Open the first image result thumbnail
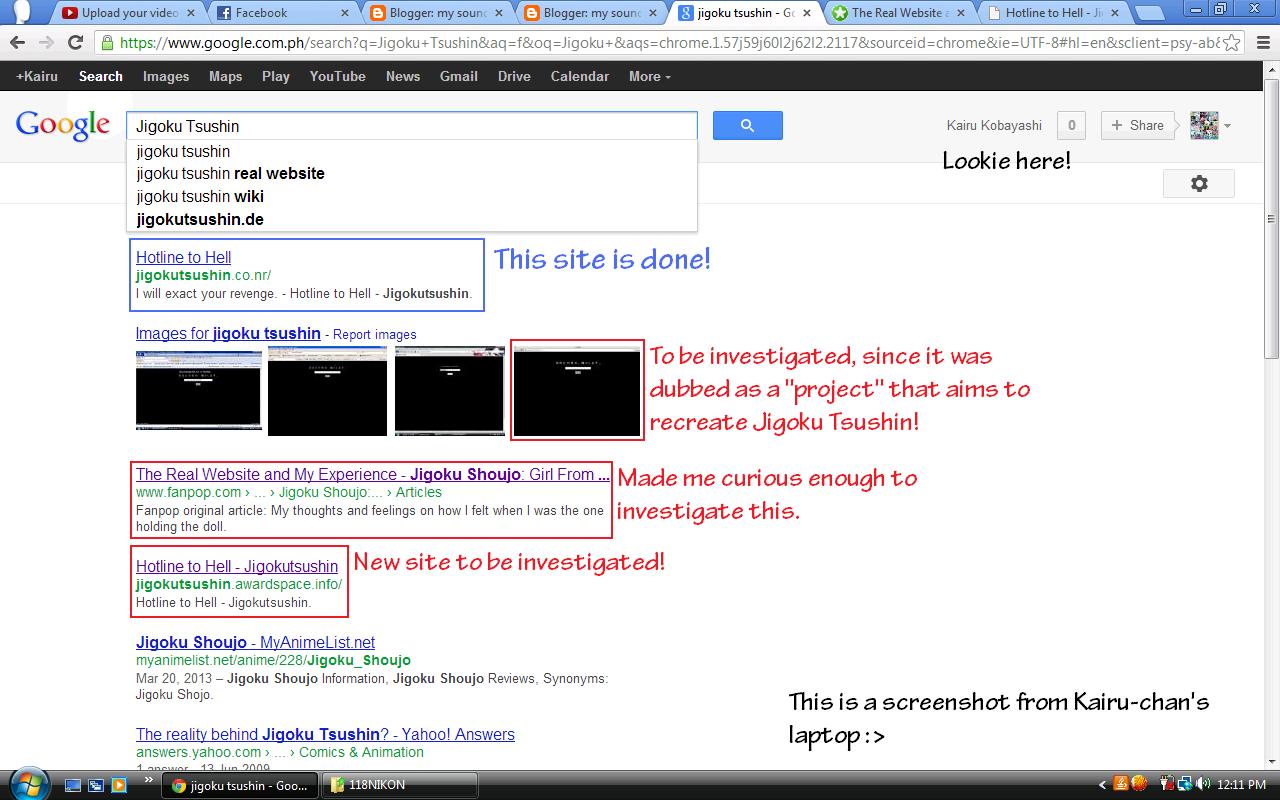Image resolution: width=1280 pixels, height=800 pixels. pos(199,390)
